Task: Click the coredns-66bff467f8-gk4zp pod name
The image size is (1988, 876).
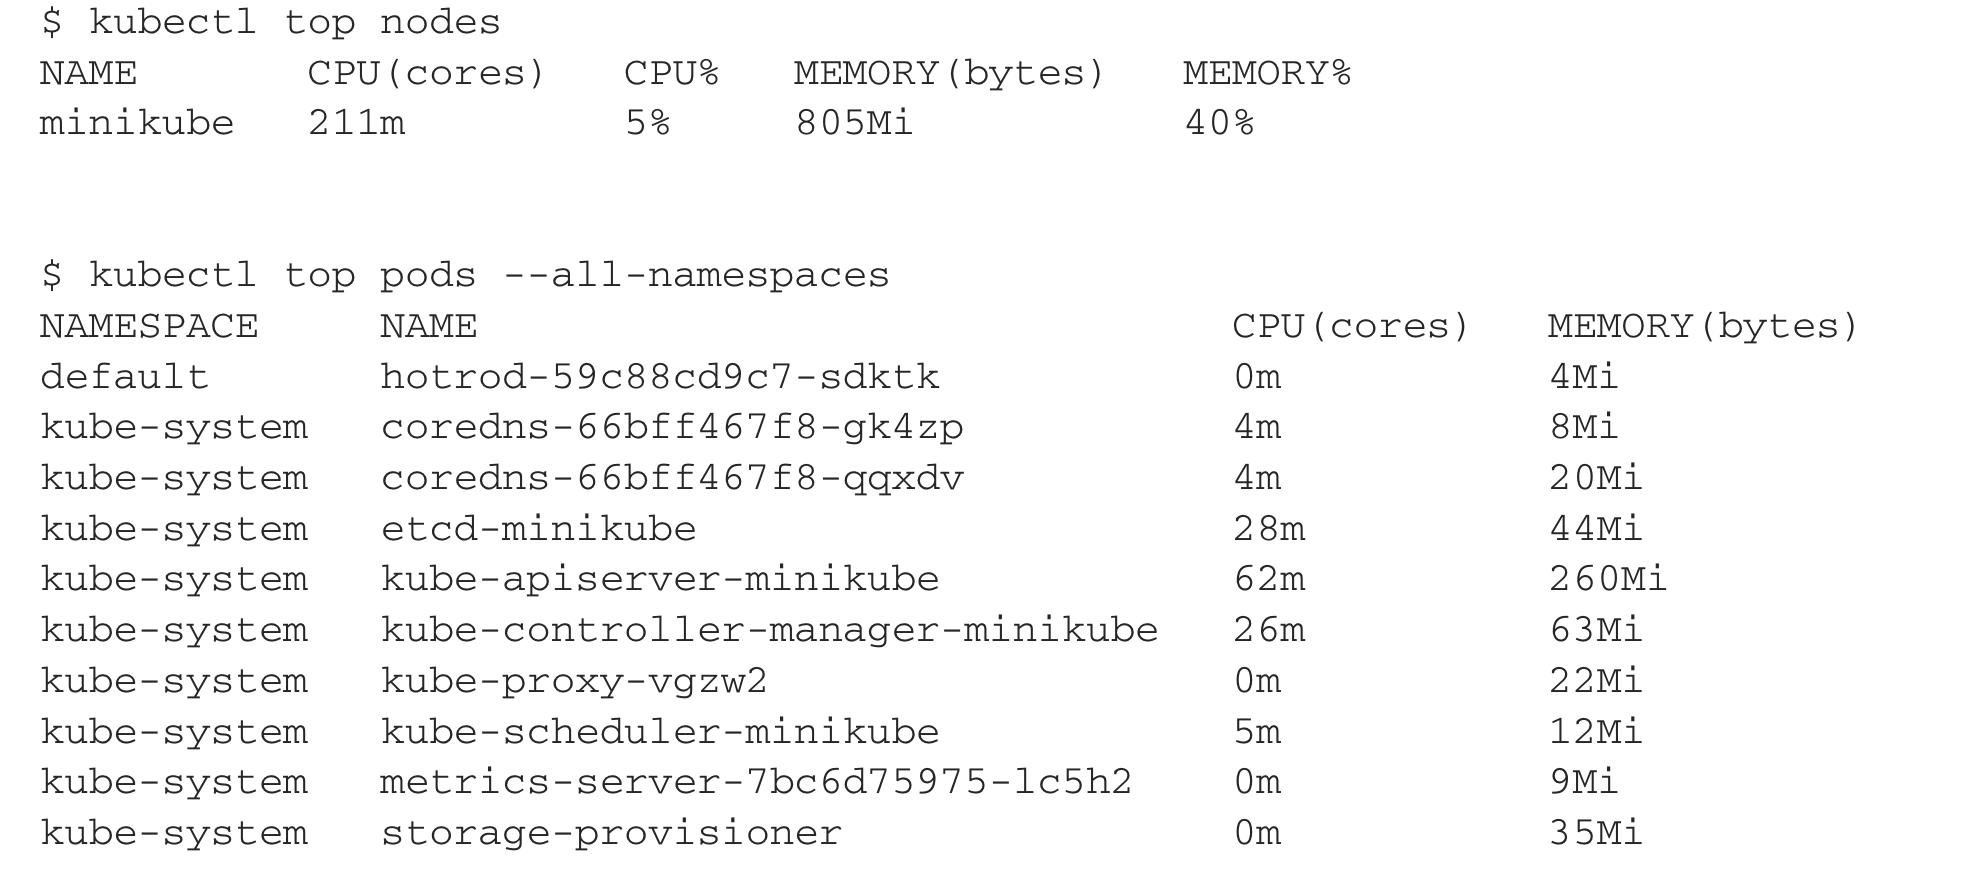Action: click(672, 427)
